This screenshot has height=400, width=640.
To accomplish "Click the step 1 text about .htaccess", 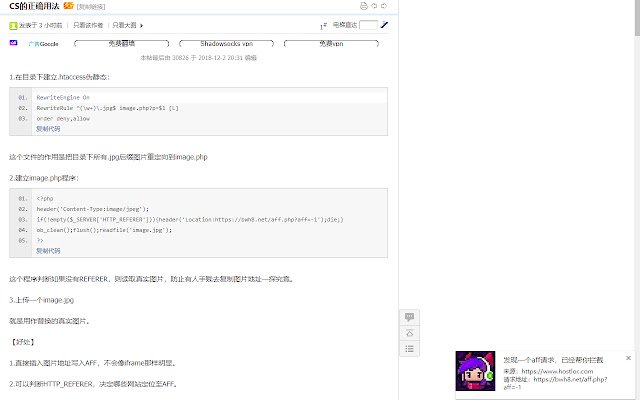I will pos(59,77).
